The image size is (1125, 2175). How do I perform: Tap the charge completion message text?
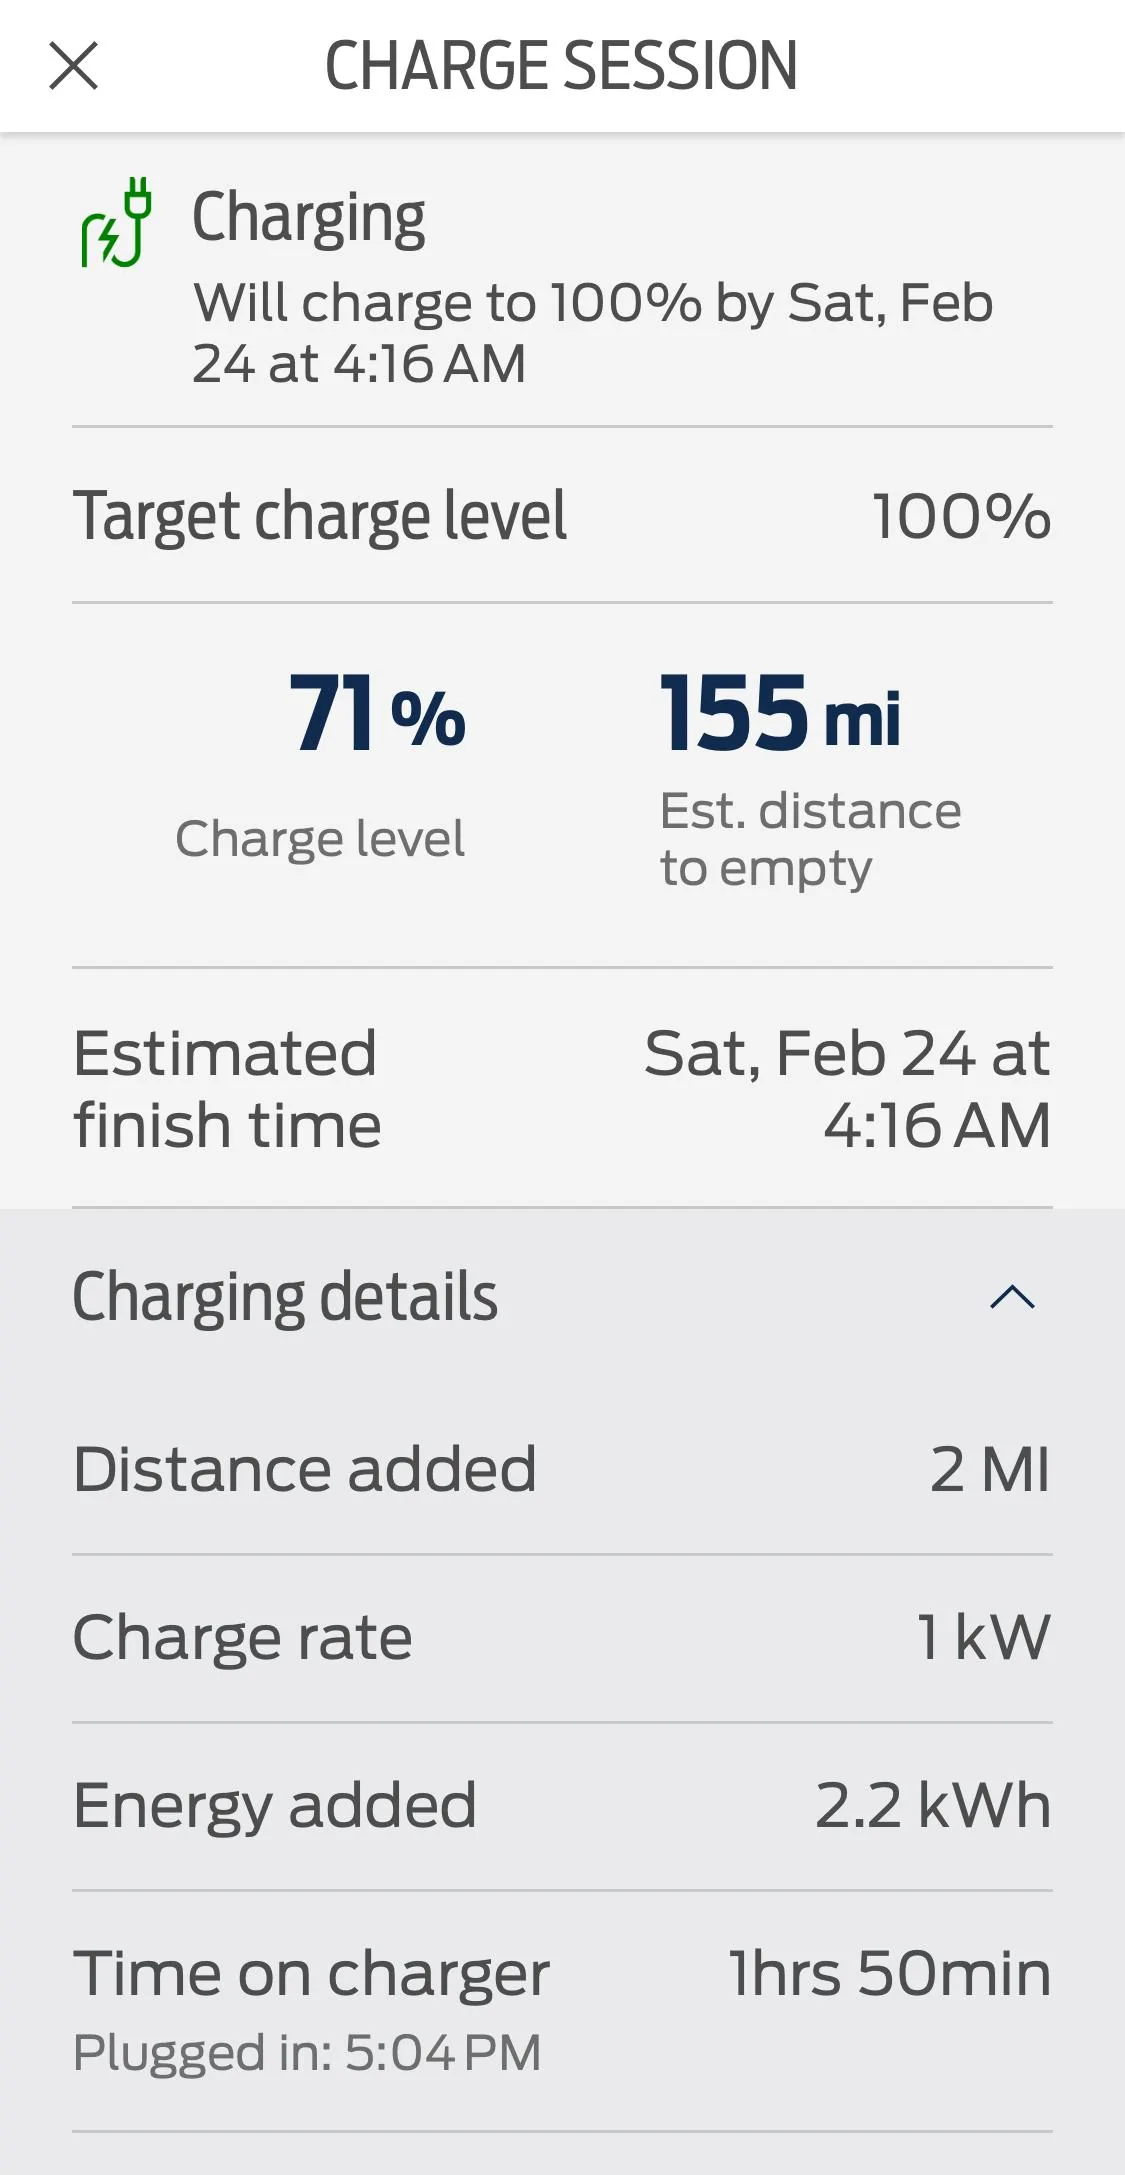(x=592, y=332)
